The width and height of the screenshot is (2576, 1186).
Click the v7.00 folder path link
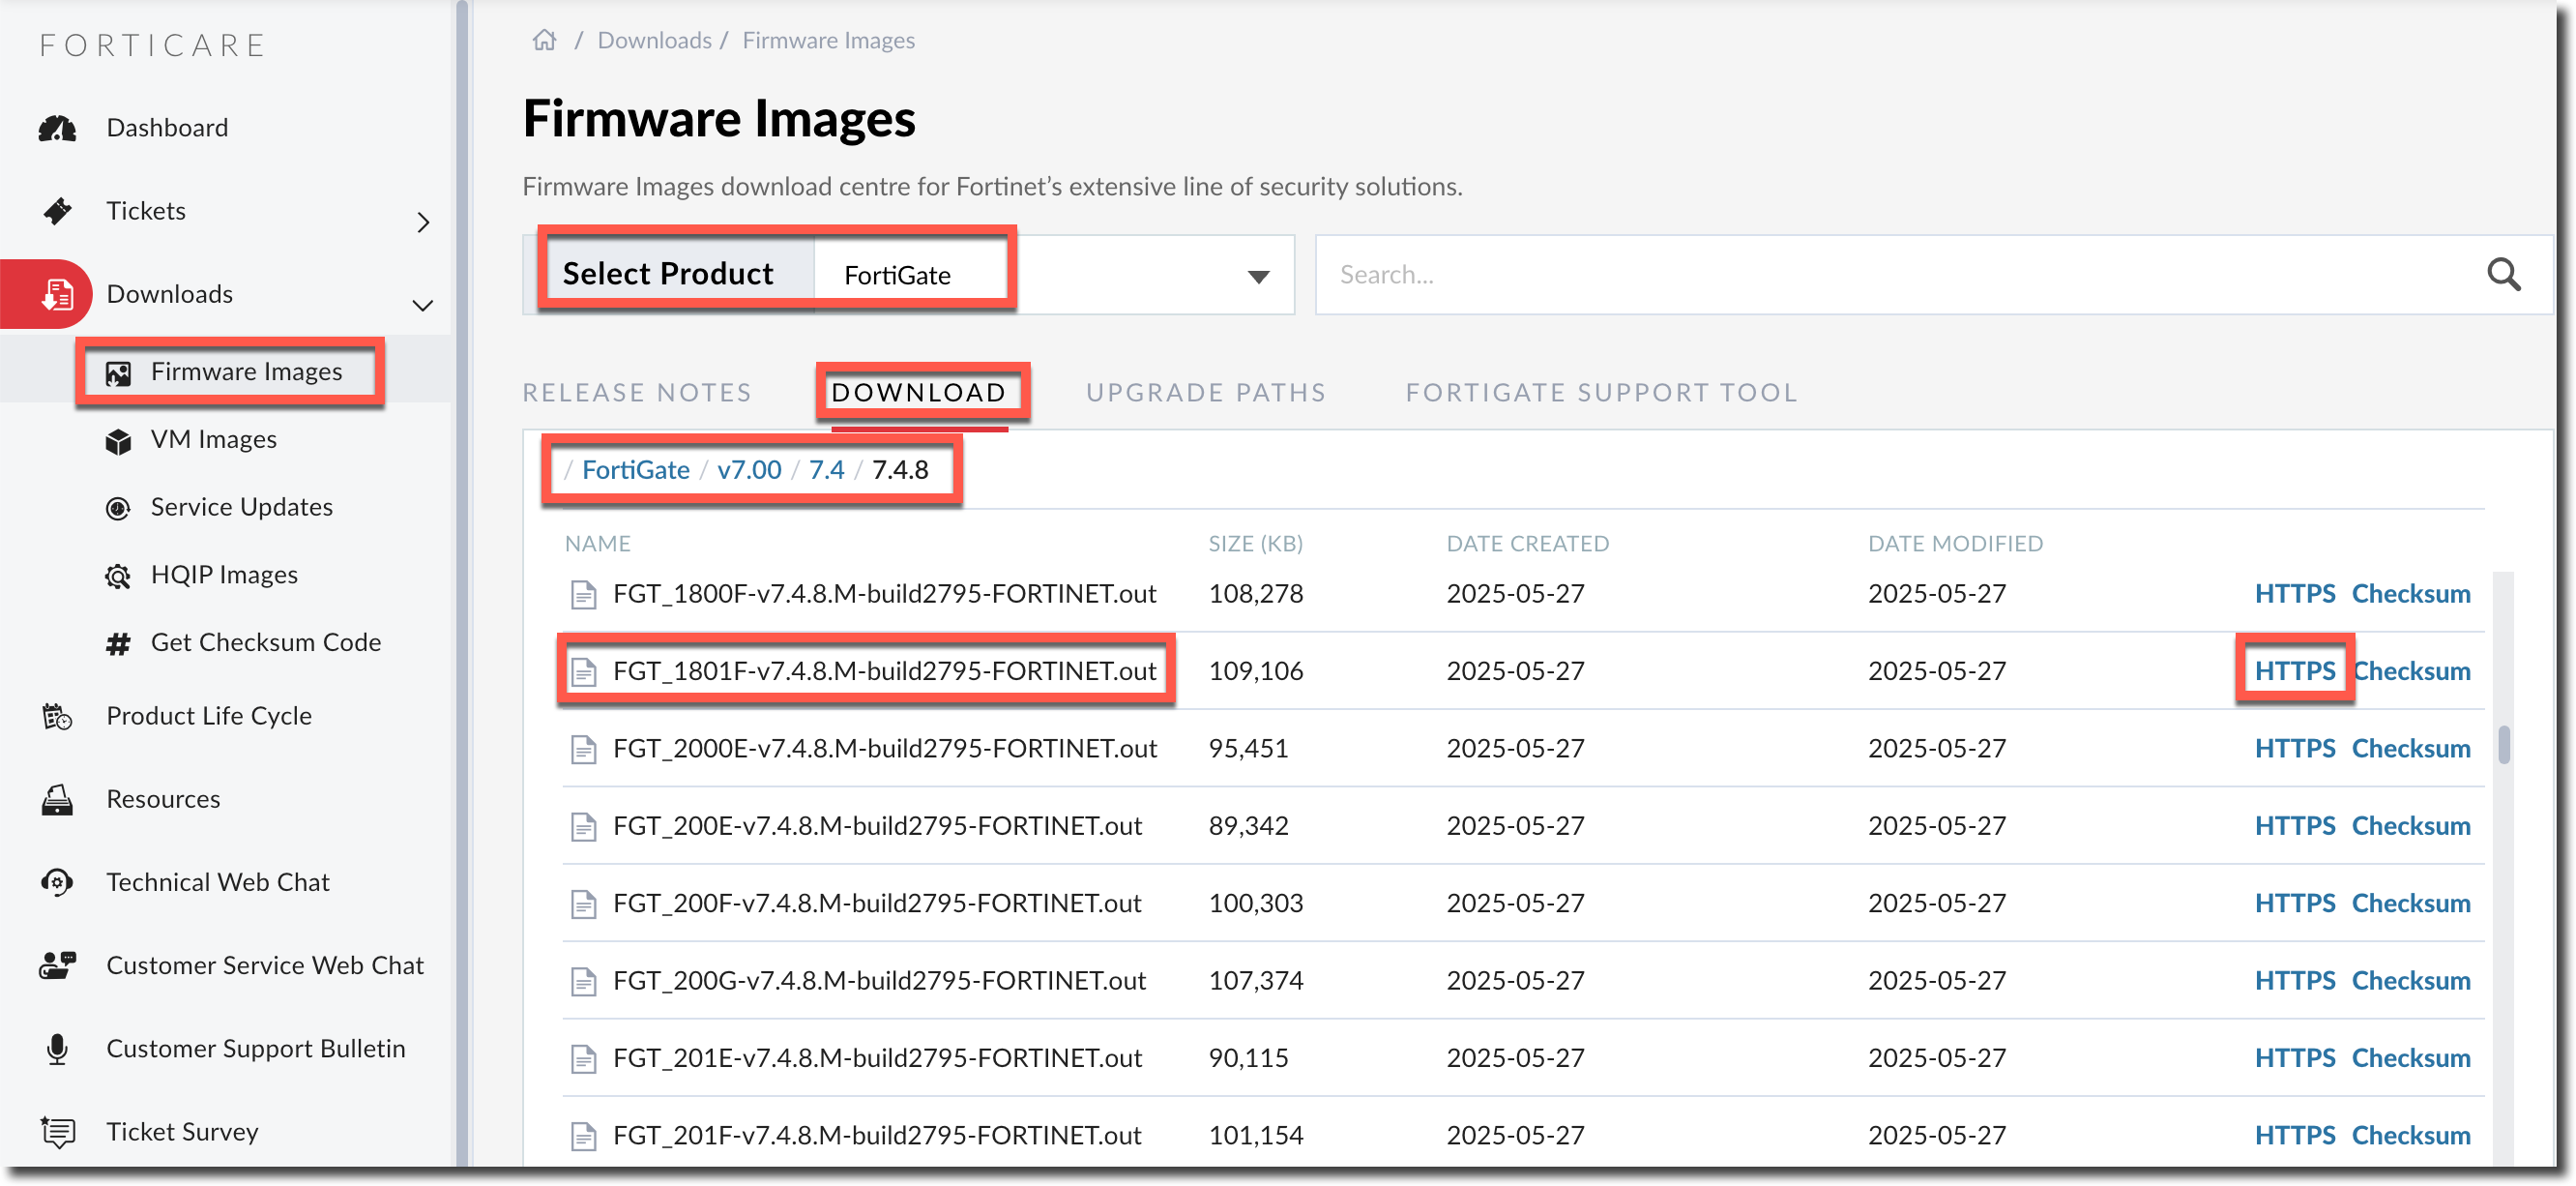[x=749, y=470]
